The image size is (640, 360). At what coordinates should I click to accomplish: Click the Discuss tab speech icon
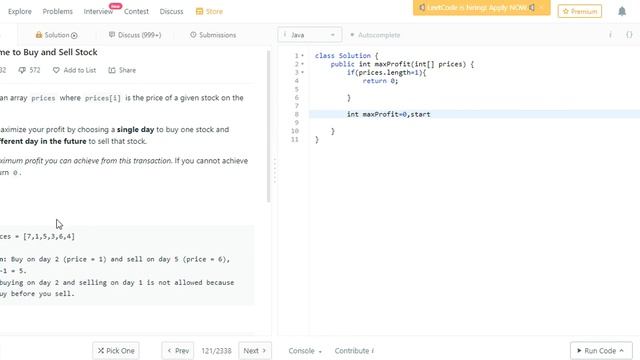(x=112, y=35)
